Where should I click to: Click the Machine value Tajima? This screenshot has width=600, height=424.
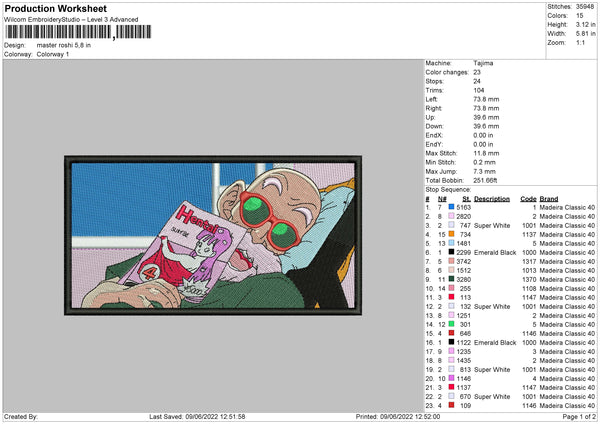[483, 63]
